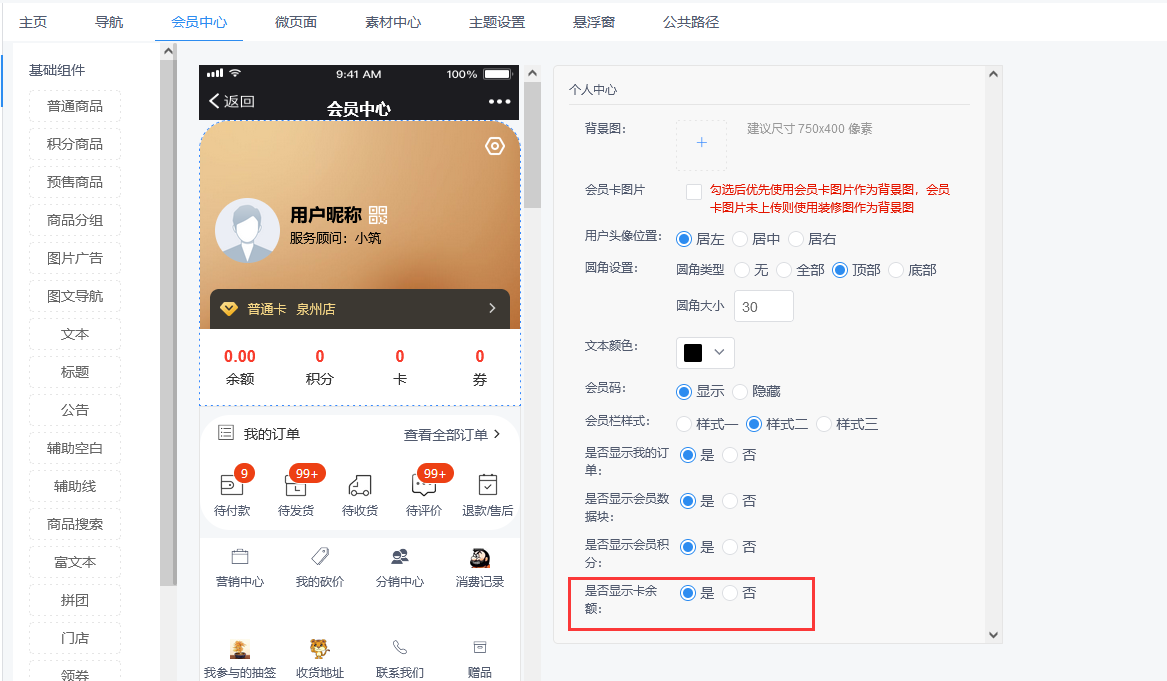Image resolution: width=1167 pixels, height=681 pixels.
Task: Click the 待评价 icon
Action: 423,485
